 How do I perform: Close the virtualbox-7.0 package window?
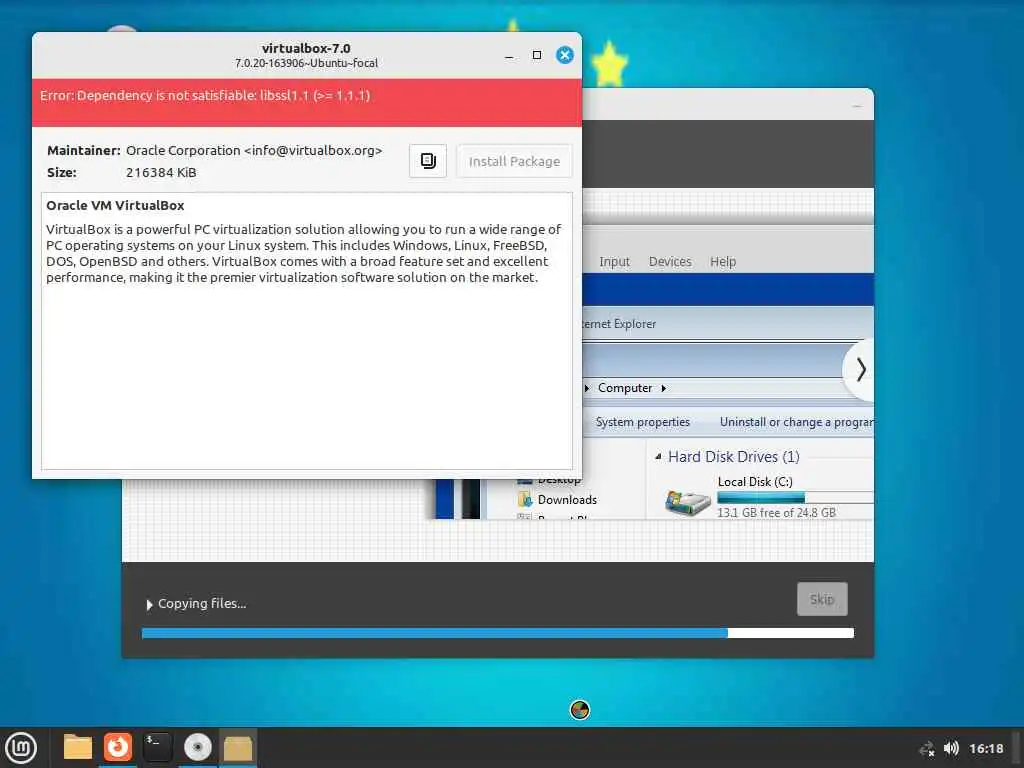565,55
